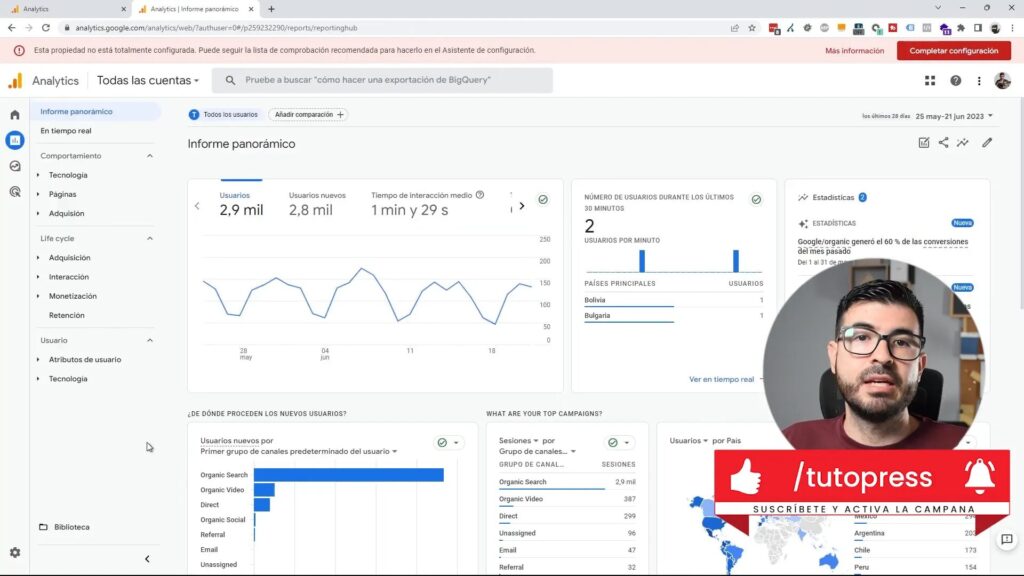
Task: Collapse the left navigation panel
Action: pyautogui.click(x=147, y=559)
